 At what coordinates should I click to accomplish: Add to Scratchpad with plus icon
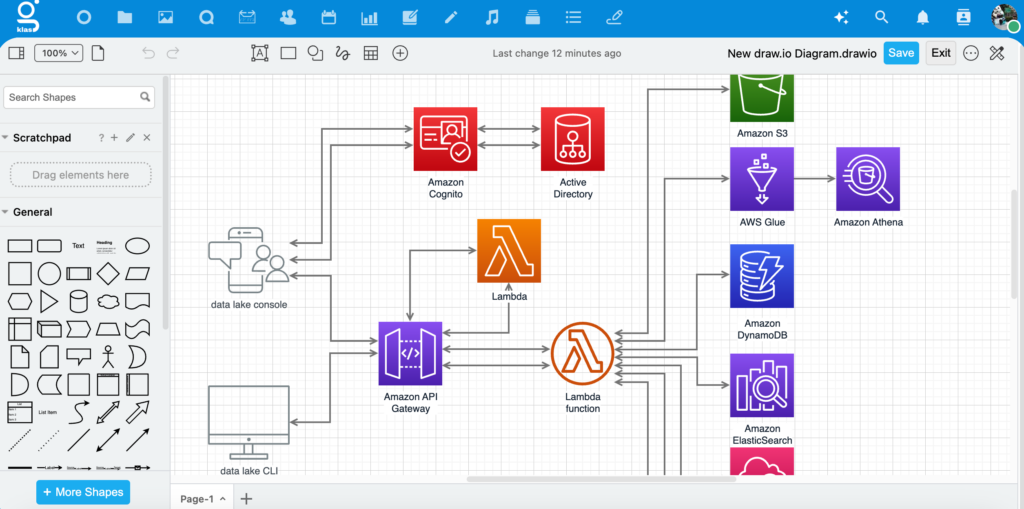coord(114,138)
